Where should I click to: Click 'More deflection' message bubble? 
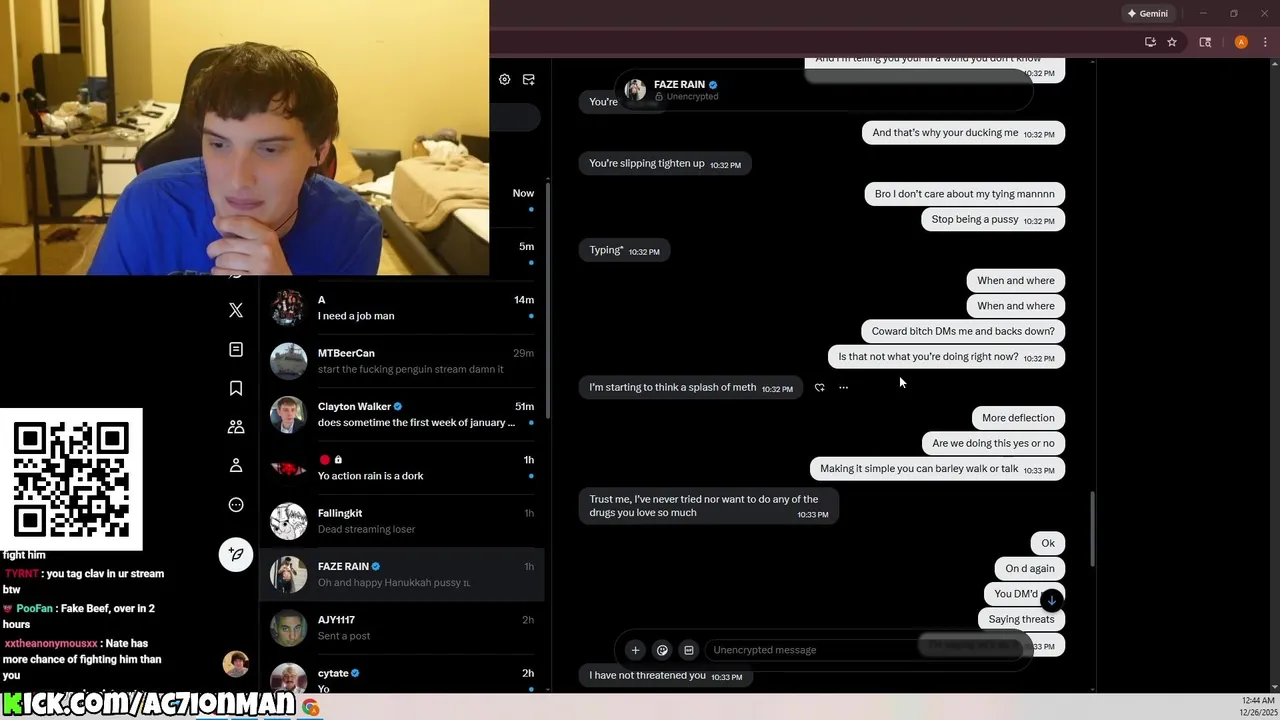1018,418
